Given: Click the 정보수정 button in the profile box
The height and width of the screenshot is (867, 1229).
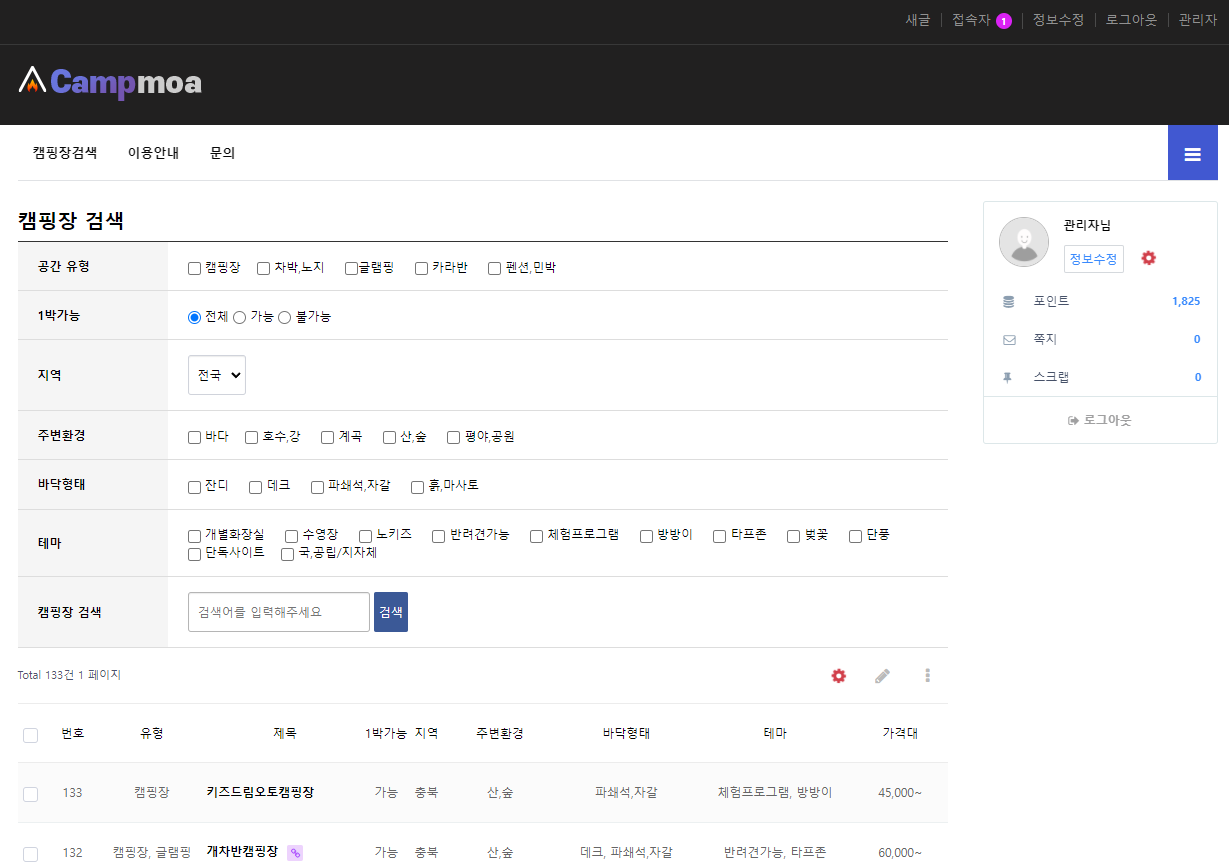Looking at the screenshot, I should coord(1093,259).
